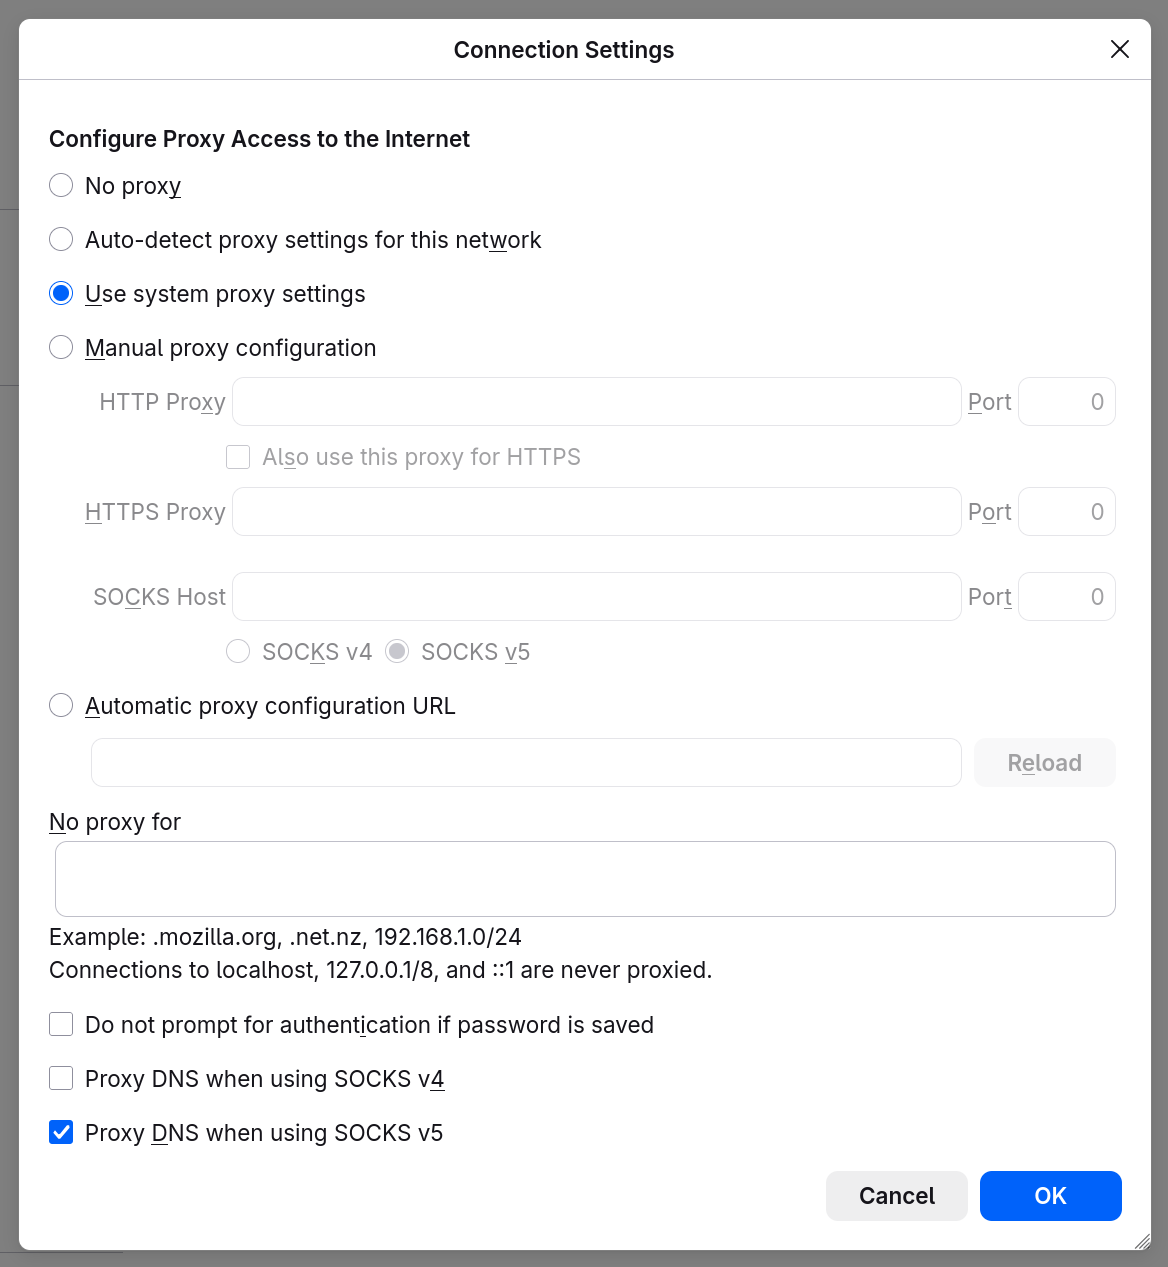Select Use system proxy settings
The height and width of the screenshot is (1267, 1168).
61,294
